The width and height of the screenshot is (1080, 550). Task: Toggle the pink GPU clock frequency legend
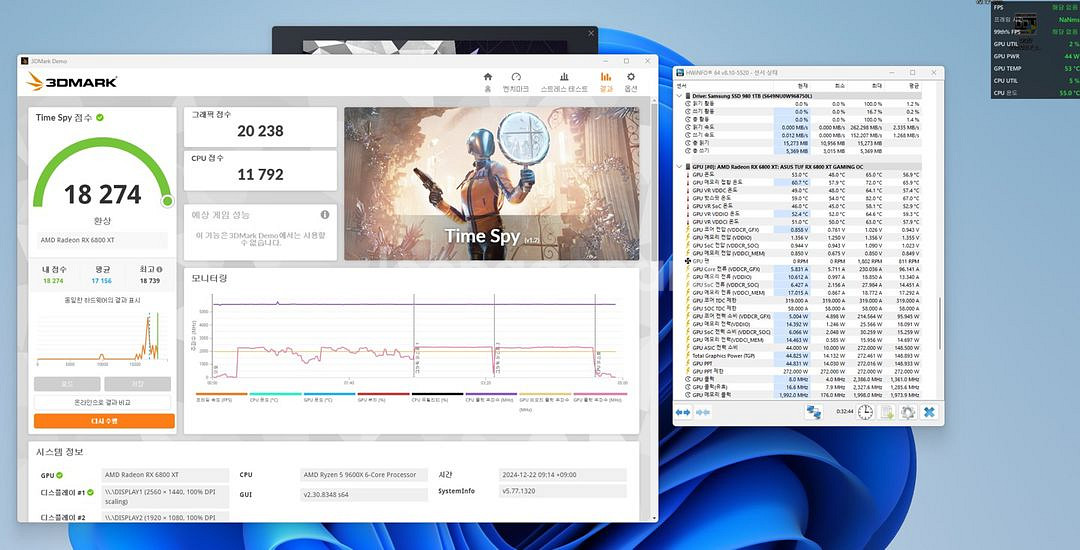coord(599,396)
